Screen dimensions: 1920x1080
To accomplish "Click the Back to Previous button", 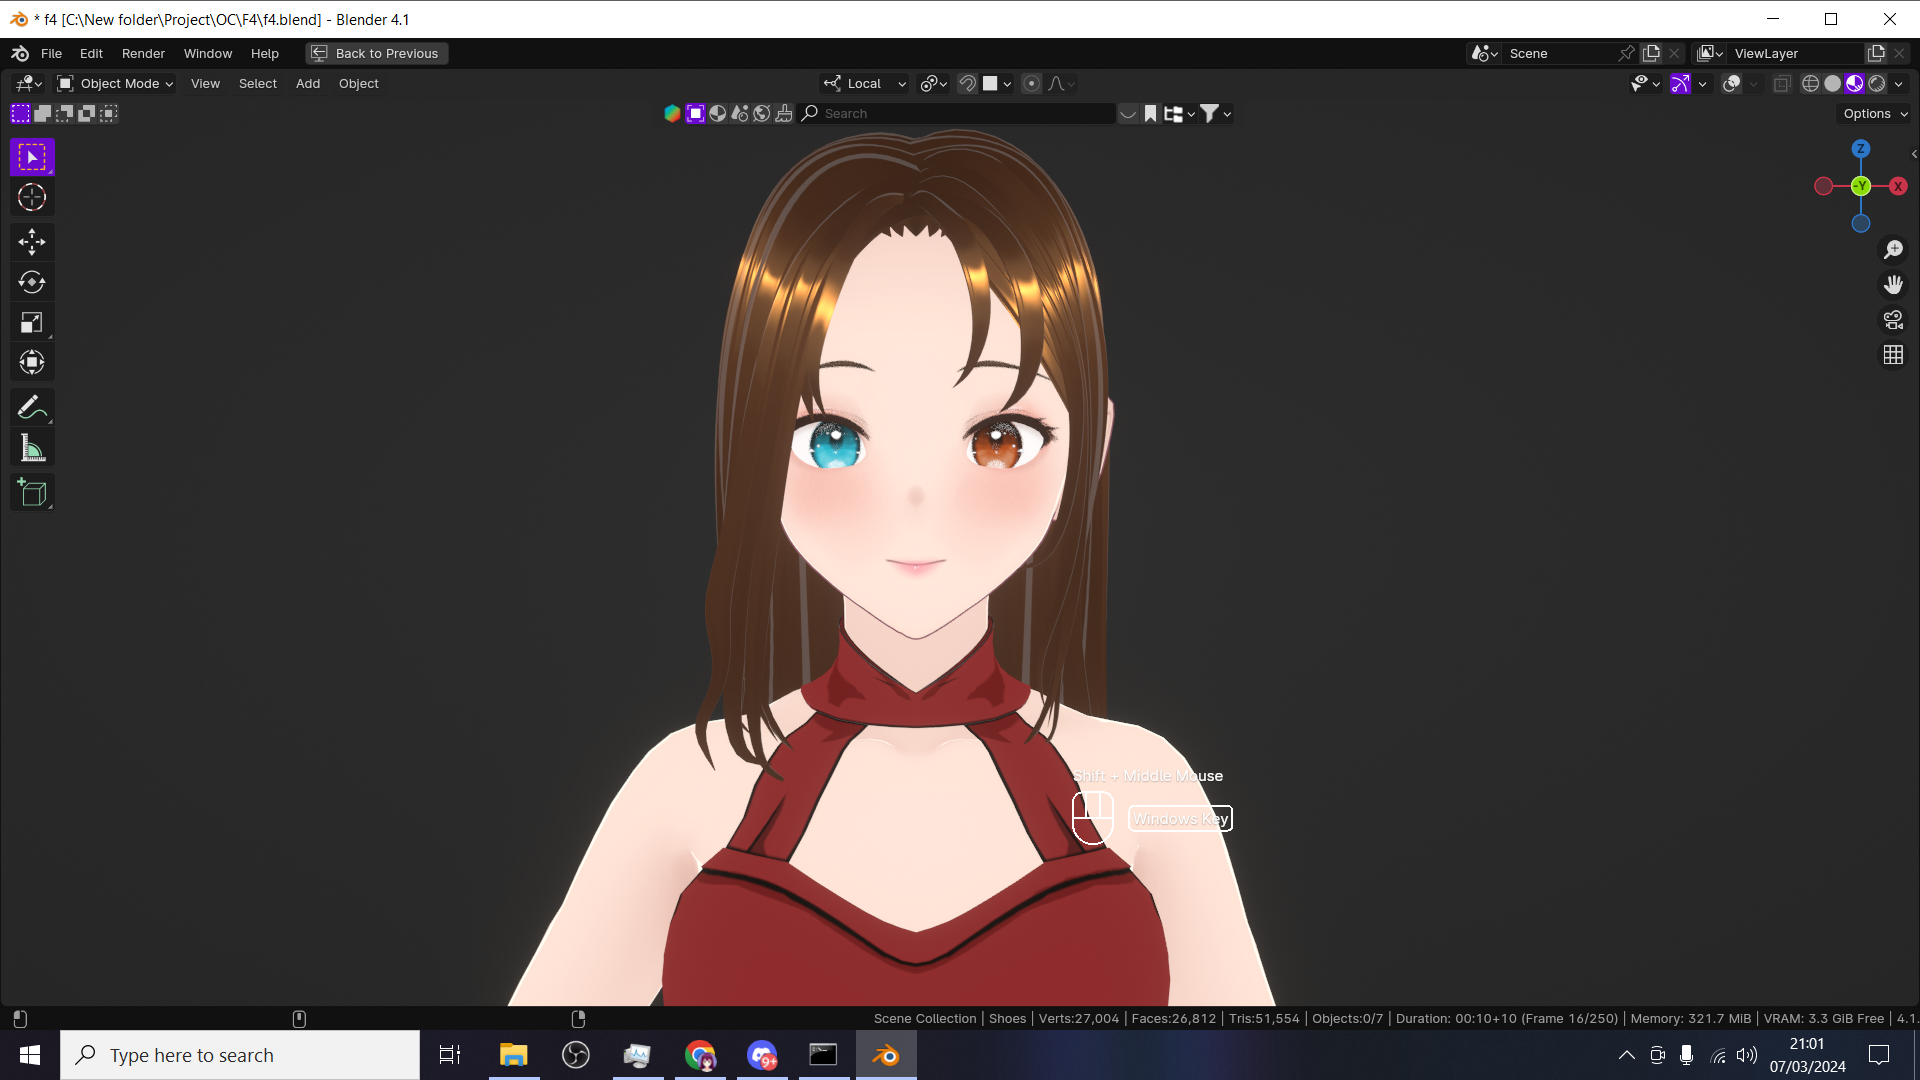I will tap(377, 54).
